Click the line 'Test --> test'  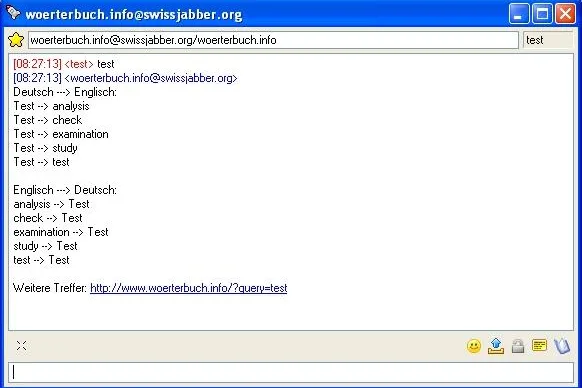[x=41, y=162]
